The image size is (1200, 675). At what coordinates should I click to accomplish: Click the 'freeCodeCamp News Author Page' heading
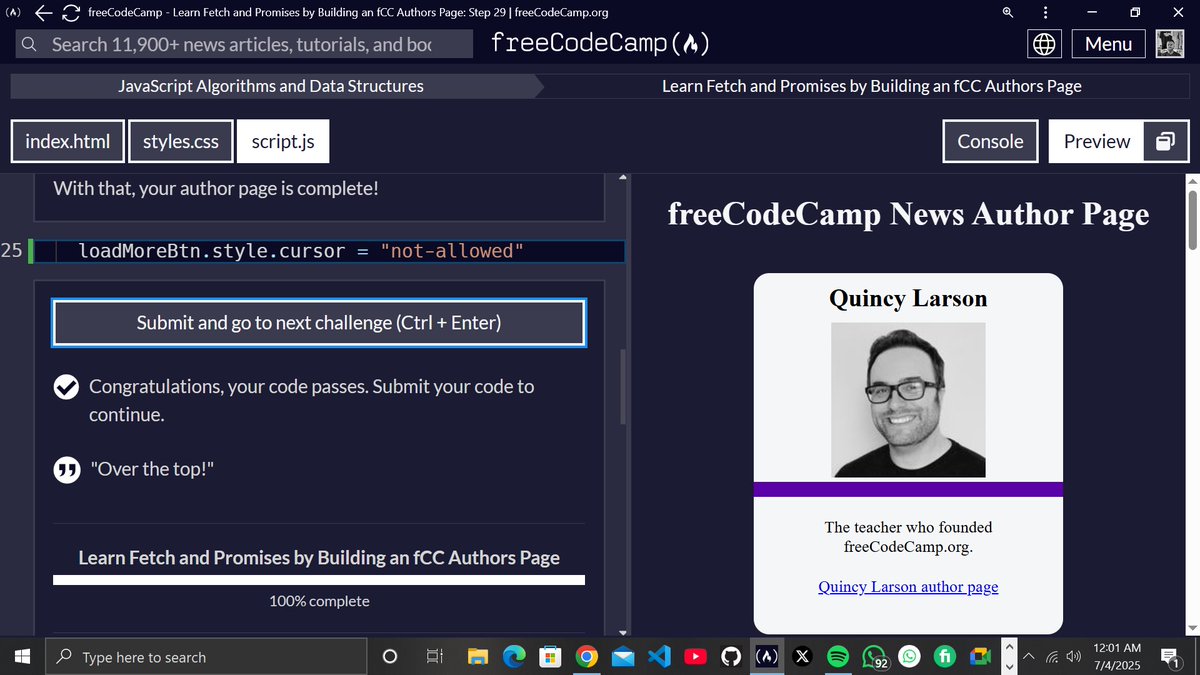click(908, 214)
